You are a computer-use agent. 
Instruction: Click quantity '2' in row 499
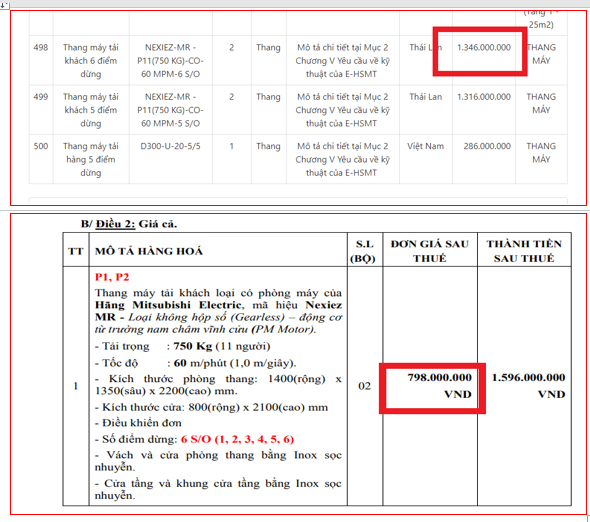pos(231,97)
